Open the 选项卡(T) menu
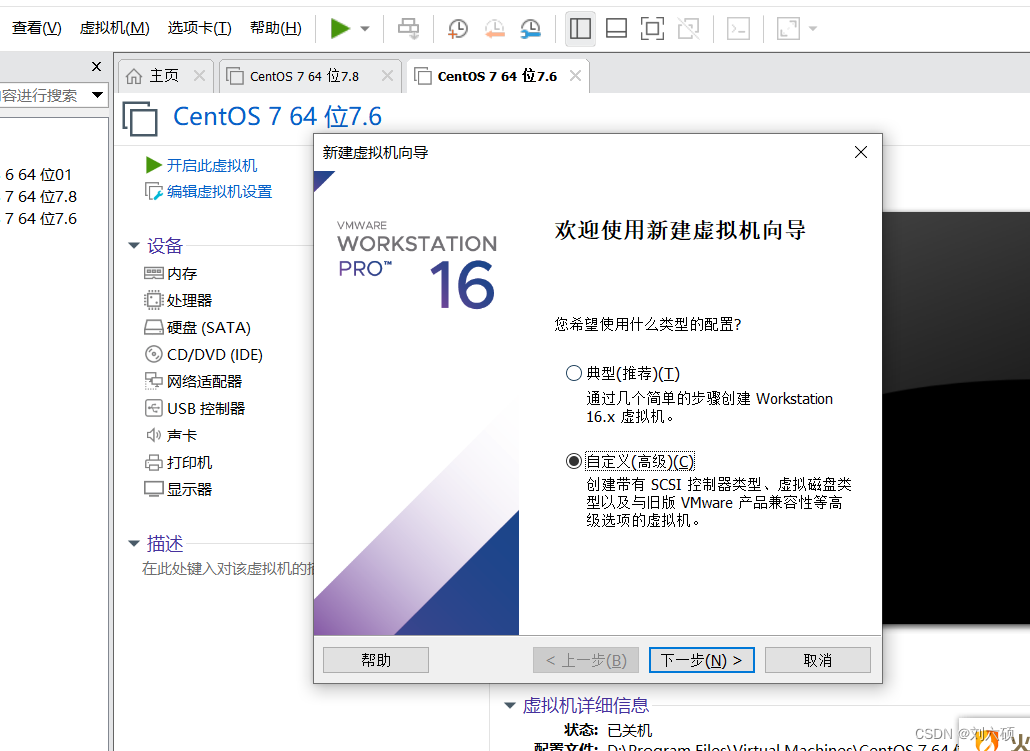This screenshot has height=751, width=1030. pyautogui.click(x=200, y=28)
